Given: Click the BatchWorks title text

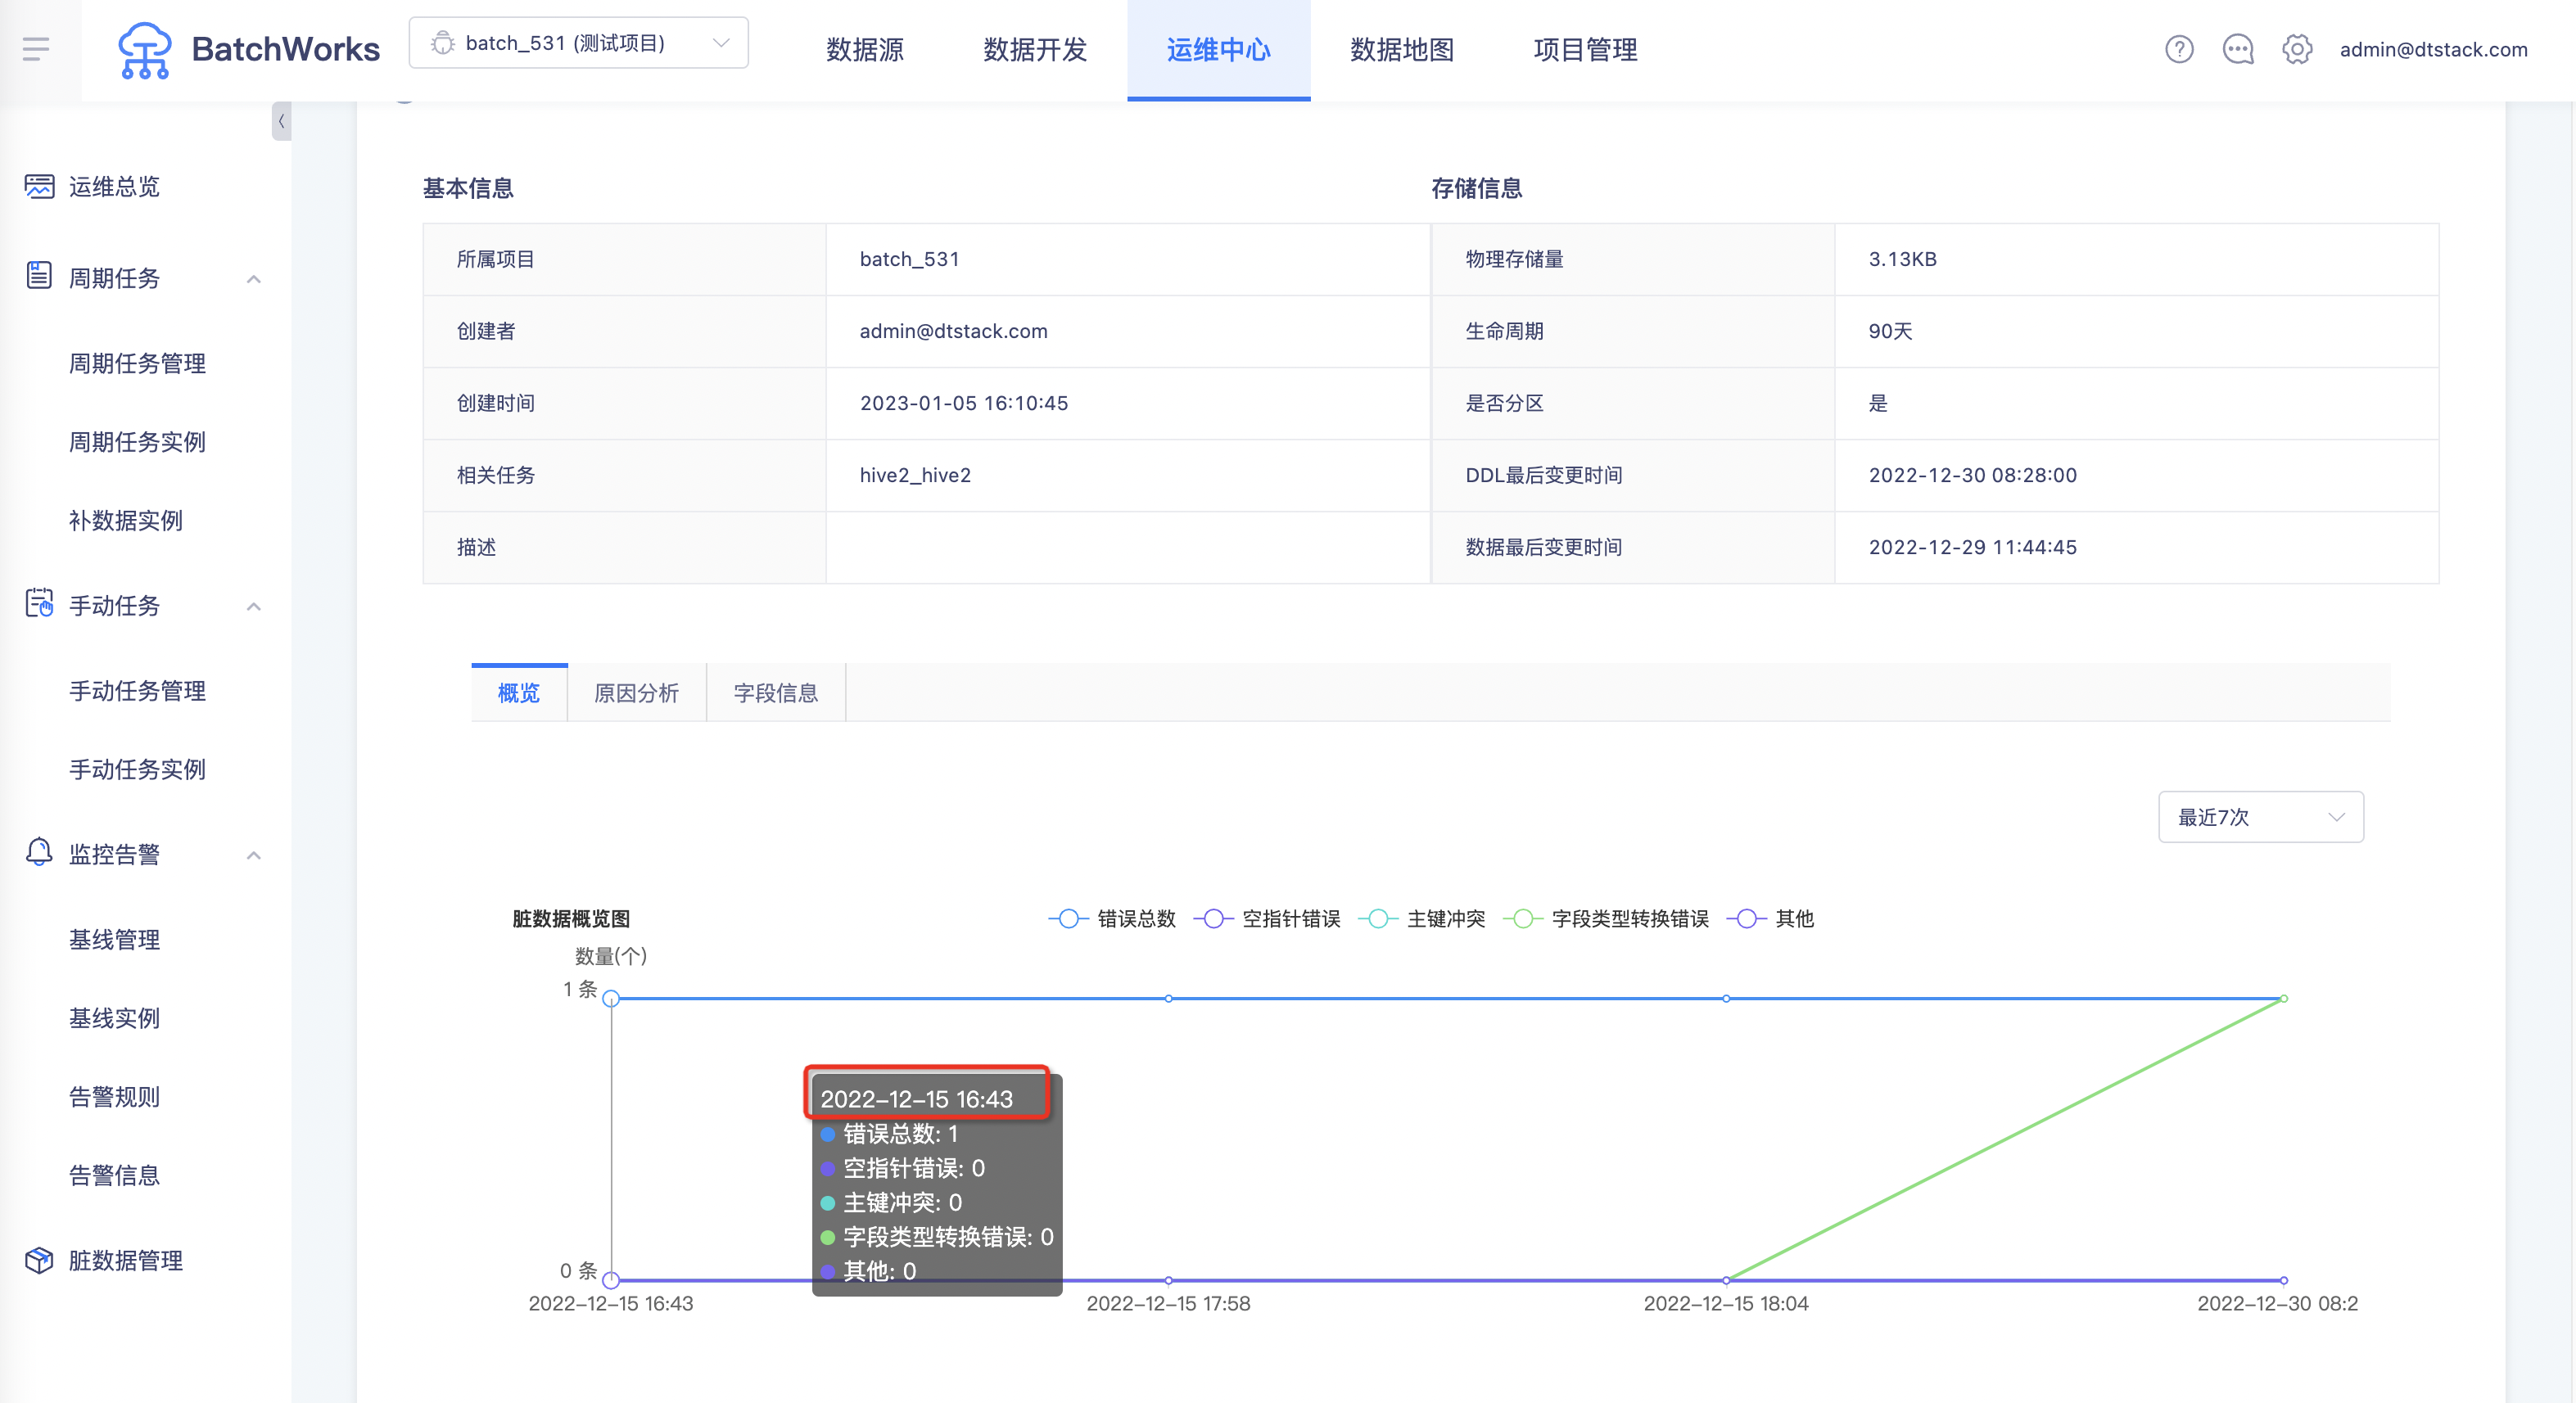Looking at the screenshot, I should click(x=286, y=49).
